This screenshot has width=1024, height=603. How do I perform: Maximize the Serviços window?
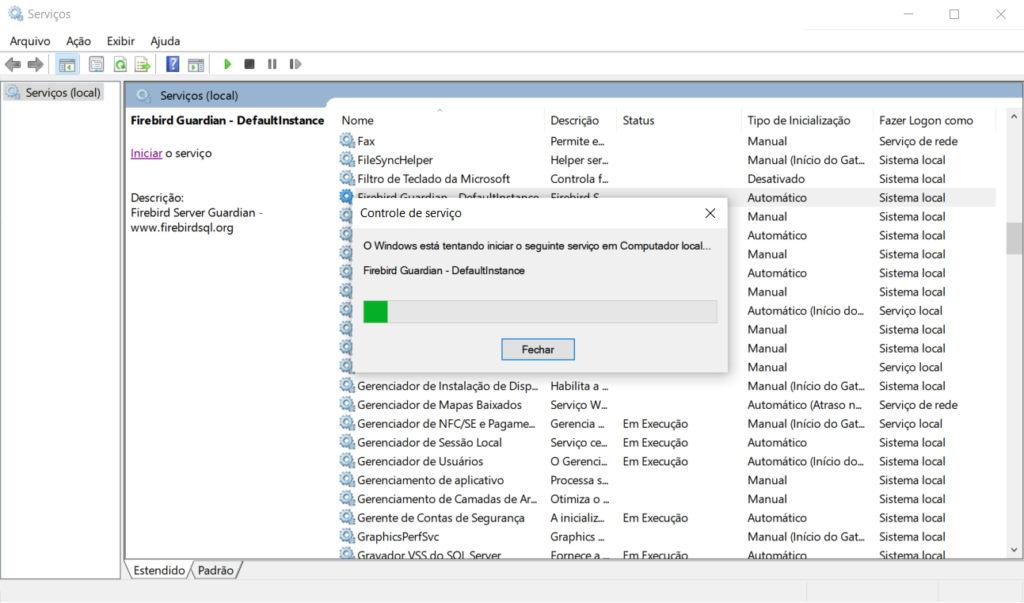click(954, 14)
